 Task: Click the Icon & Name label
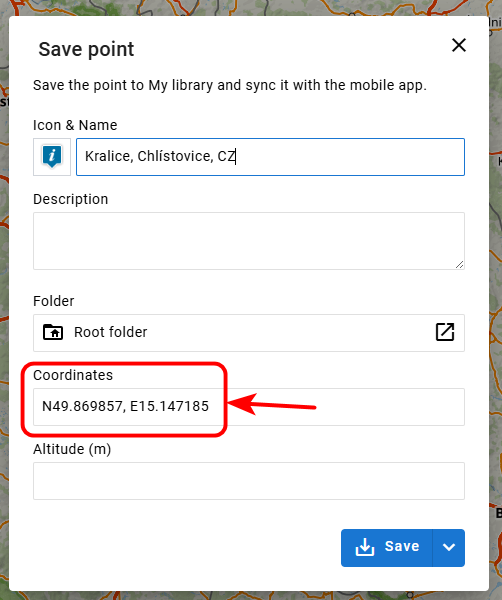75,125
